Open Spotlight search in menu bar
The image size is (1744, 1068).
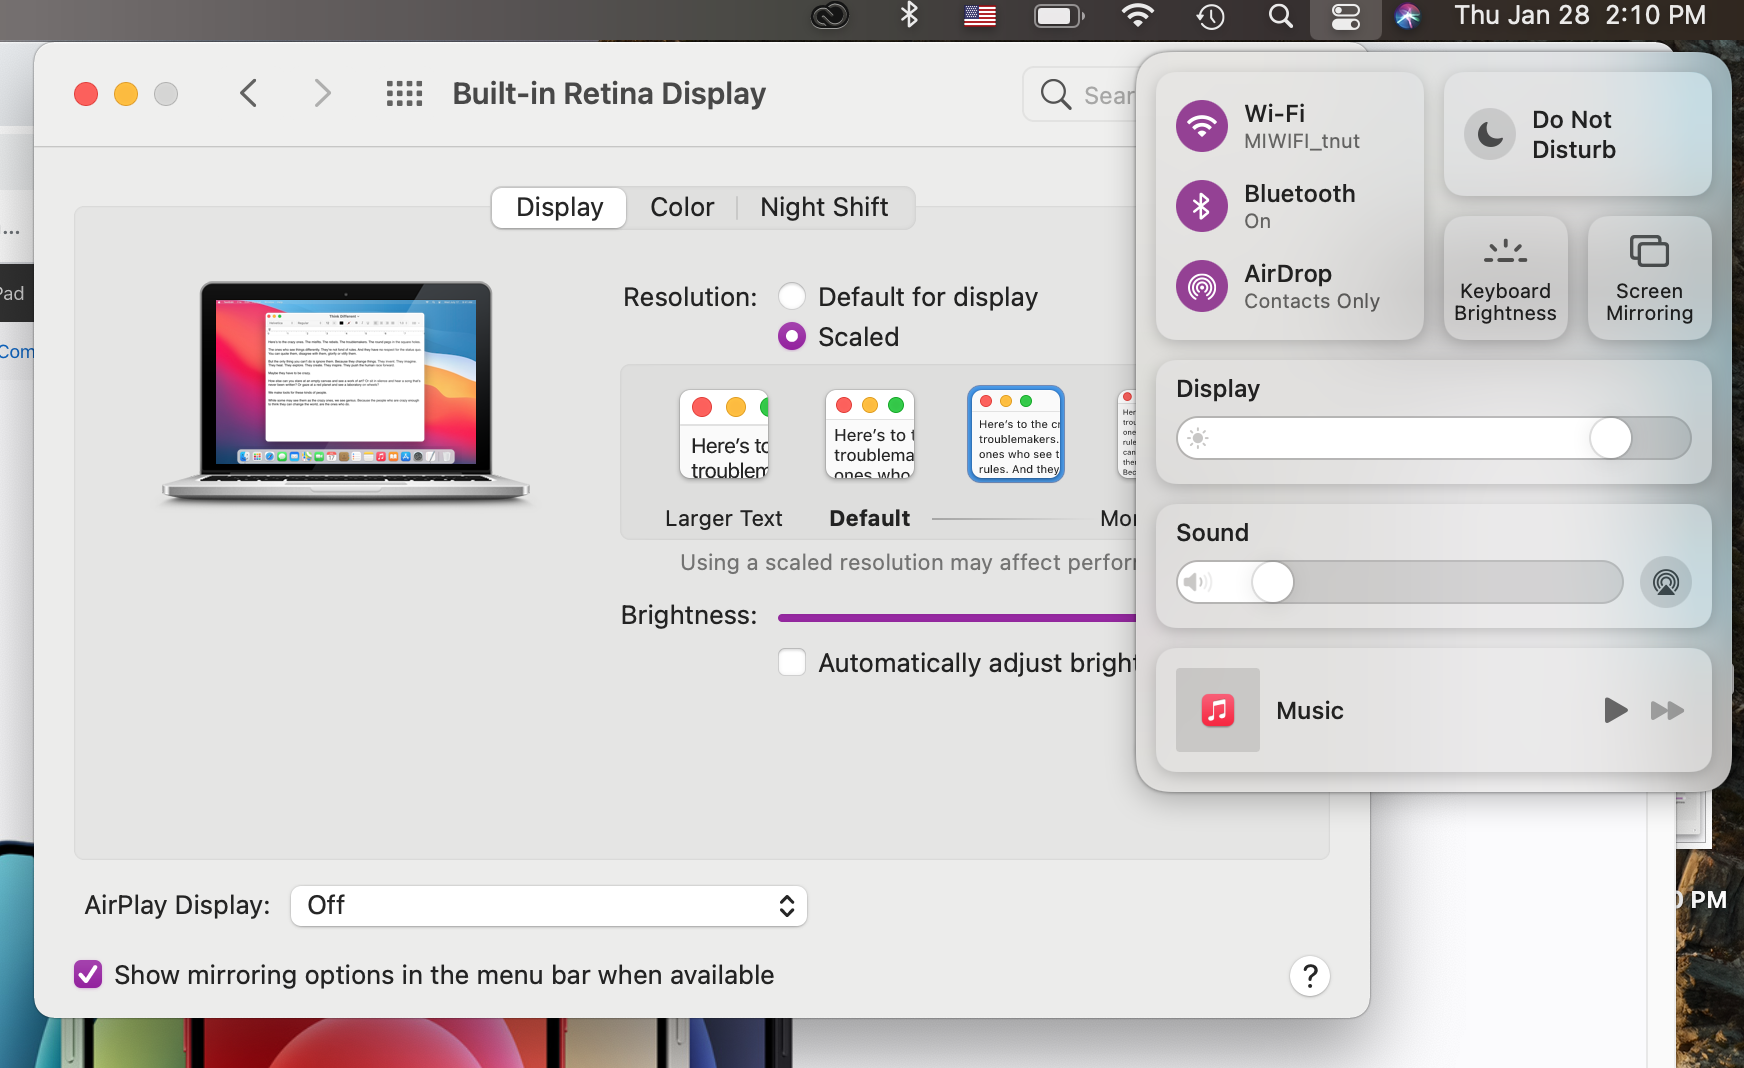pyautogui.click(x=1280, y=16)
